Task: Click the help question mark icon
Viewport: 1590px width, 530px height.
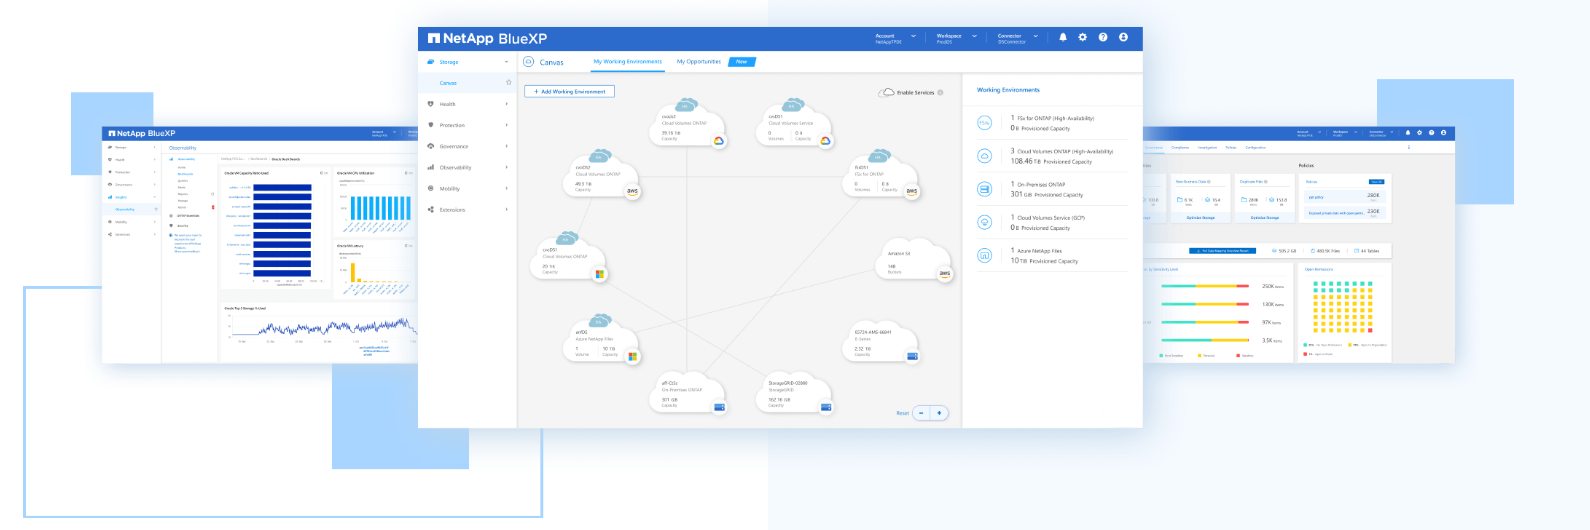Action: pyautogui.click(x=1103, y=37)
